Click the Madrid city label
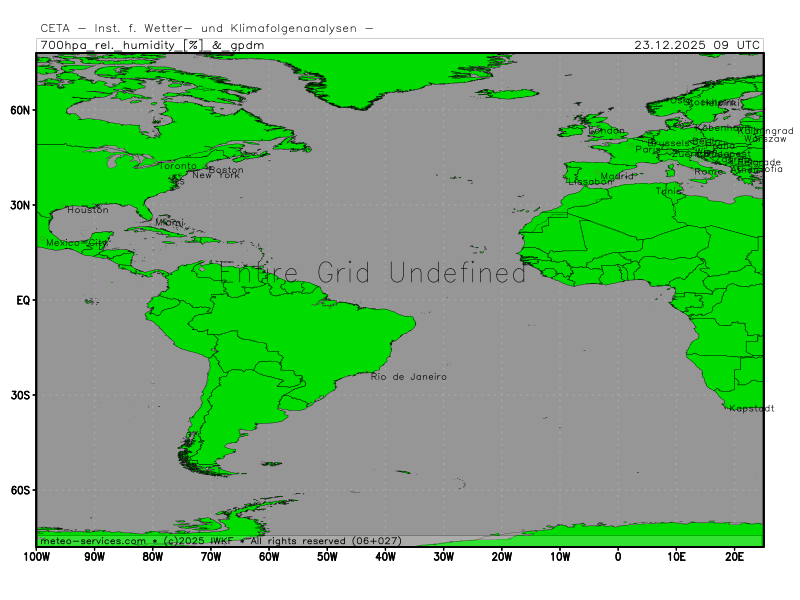This screenshot has width=800, height=600. 617,176
